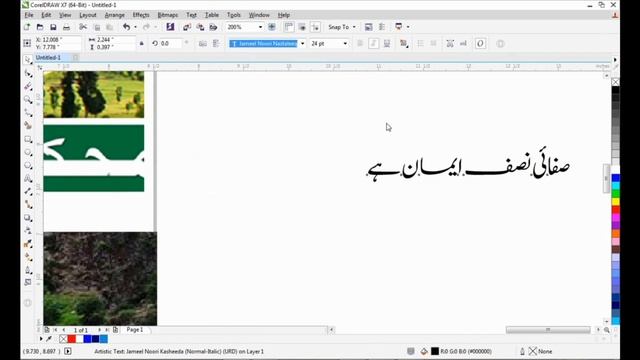Select the Drop Shadow tool
640x360 pixels.
[x=28, y=218]
